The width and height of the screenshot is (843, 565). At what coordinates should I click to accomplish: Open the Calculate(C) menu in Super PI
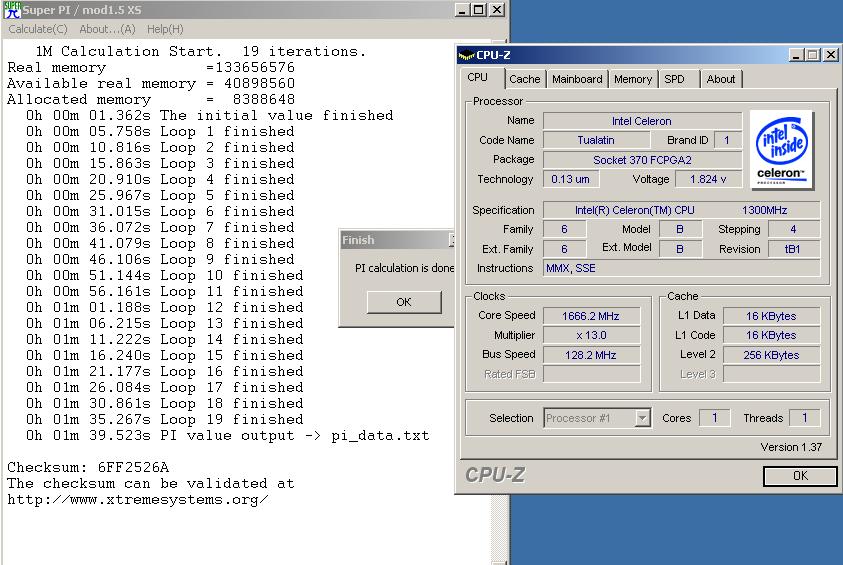pos(38,29)
